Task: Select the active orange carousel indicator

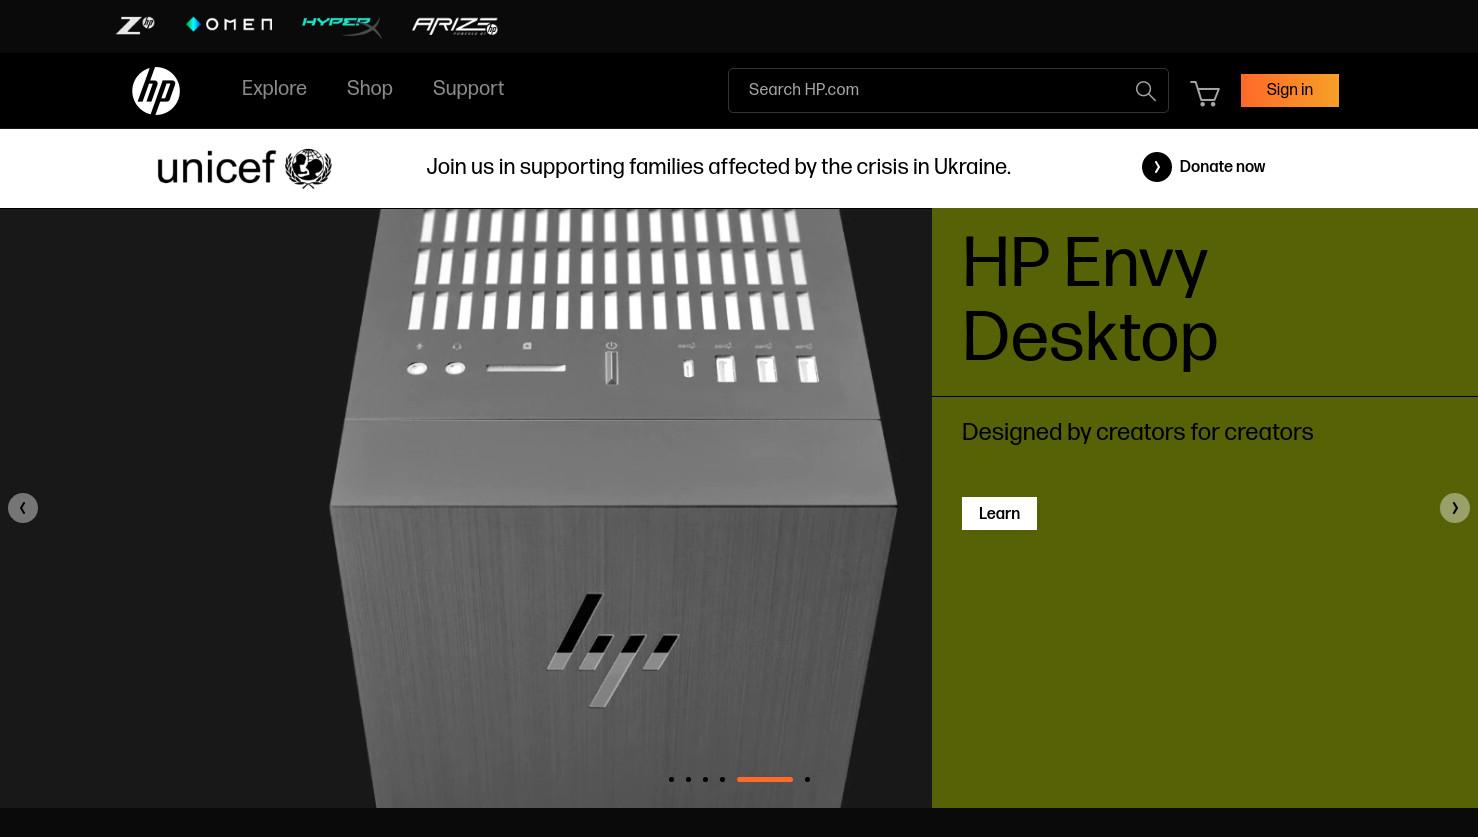Action: (765, 779)
